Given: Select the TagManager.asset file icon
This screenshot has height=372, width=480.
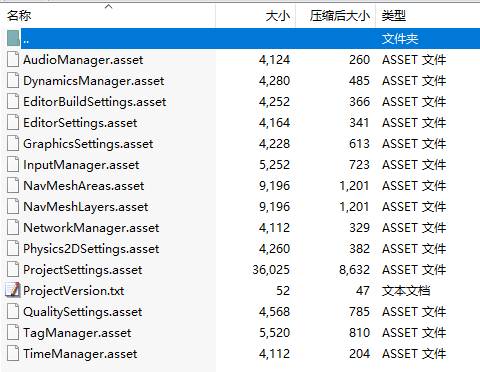Looking at the screenshot, I should tap(13, 333).
